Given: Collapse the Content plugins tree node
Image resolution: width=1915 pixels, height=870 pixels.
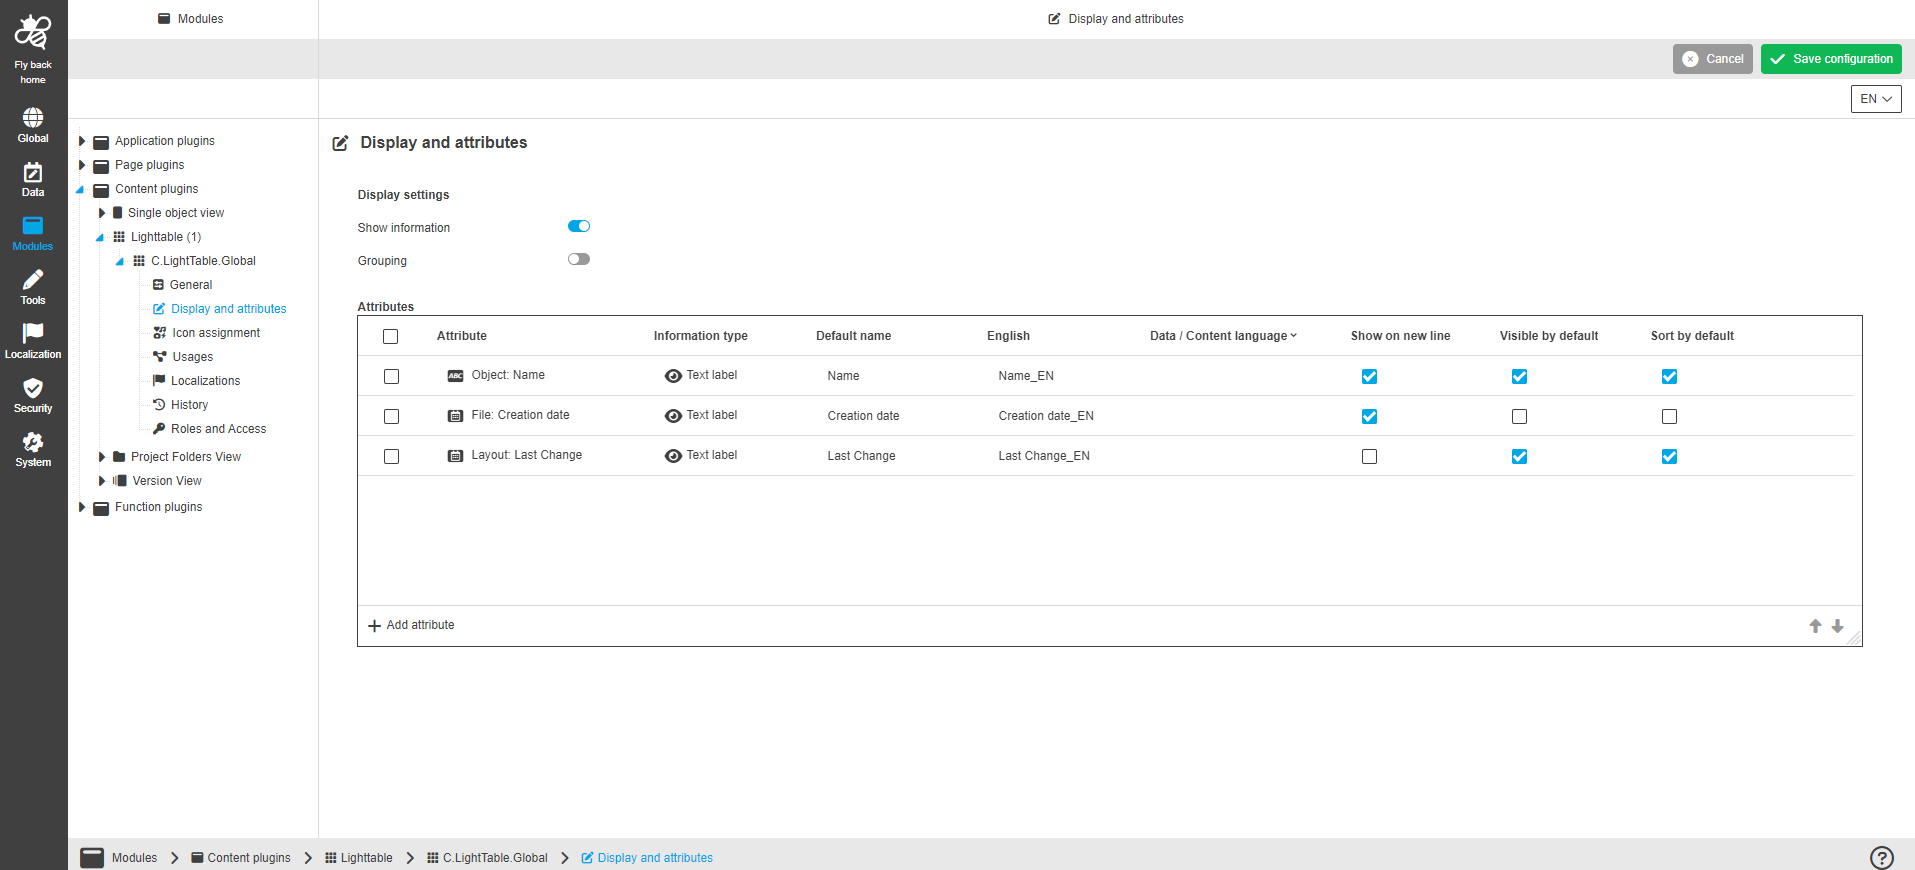Looking at the screenshot, I should tap(80, 189).
